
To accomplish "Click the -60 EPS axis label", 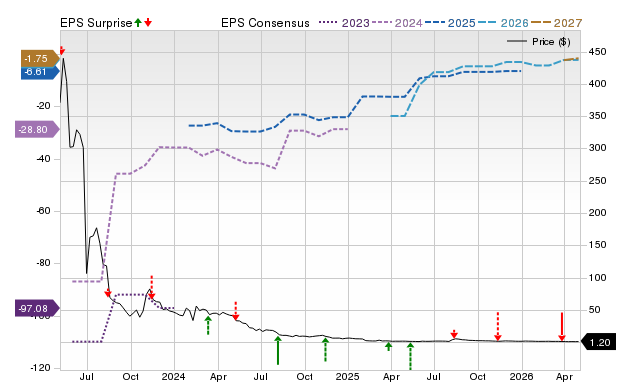I will (x=43, y=211).
